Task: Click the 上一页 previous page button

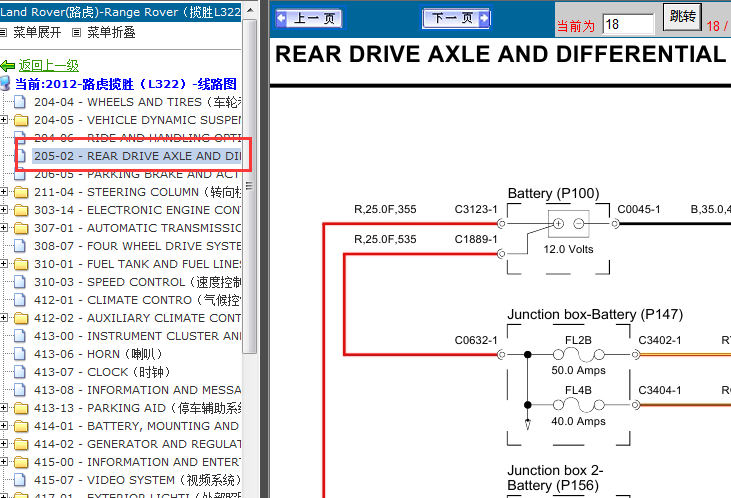Action: click(309, 18)
